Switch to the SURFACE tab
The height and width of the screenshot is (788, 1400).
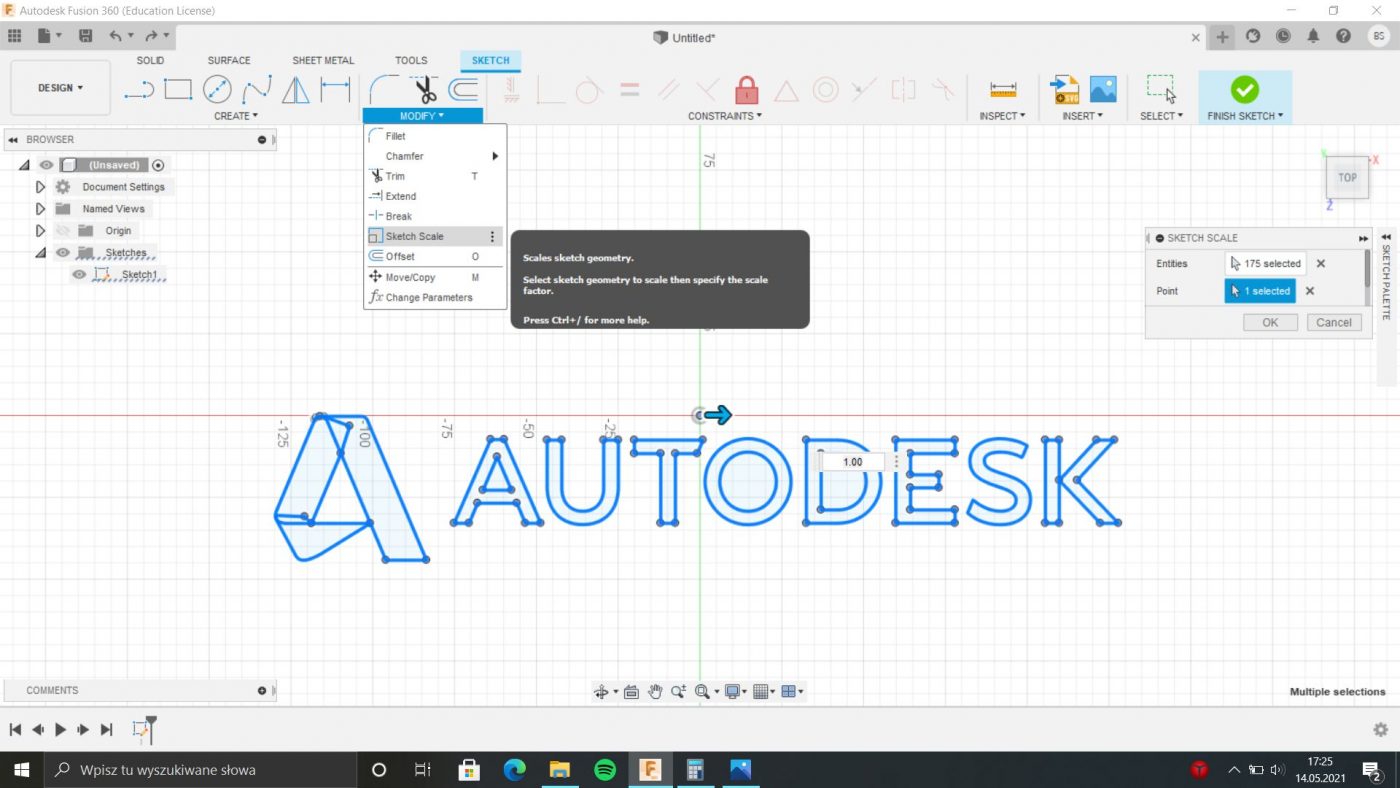point(229,60)
